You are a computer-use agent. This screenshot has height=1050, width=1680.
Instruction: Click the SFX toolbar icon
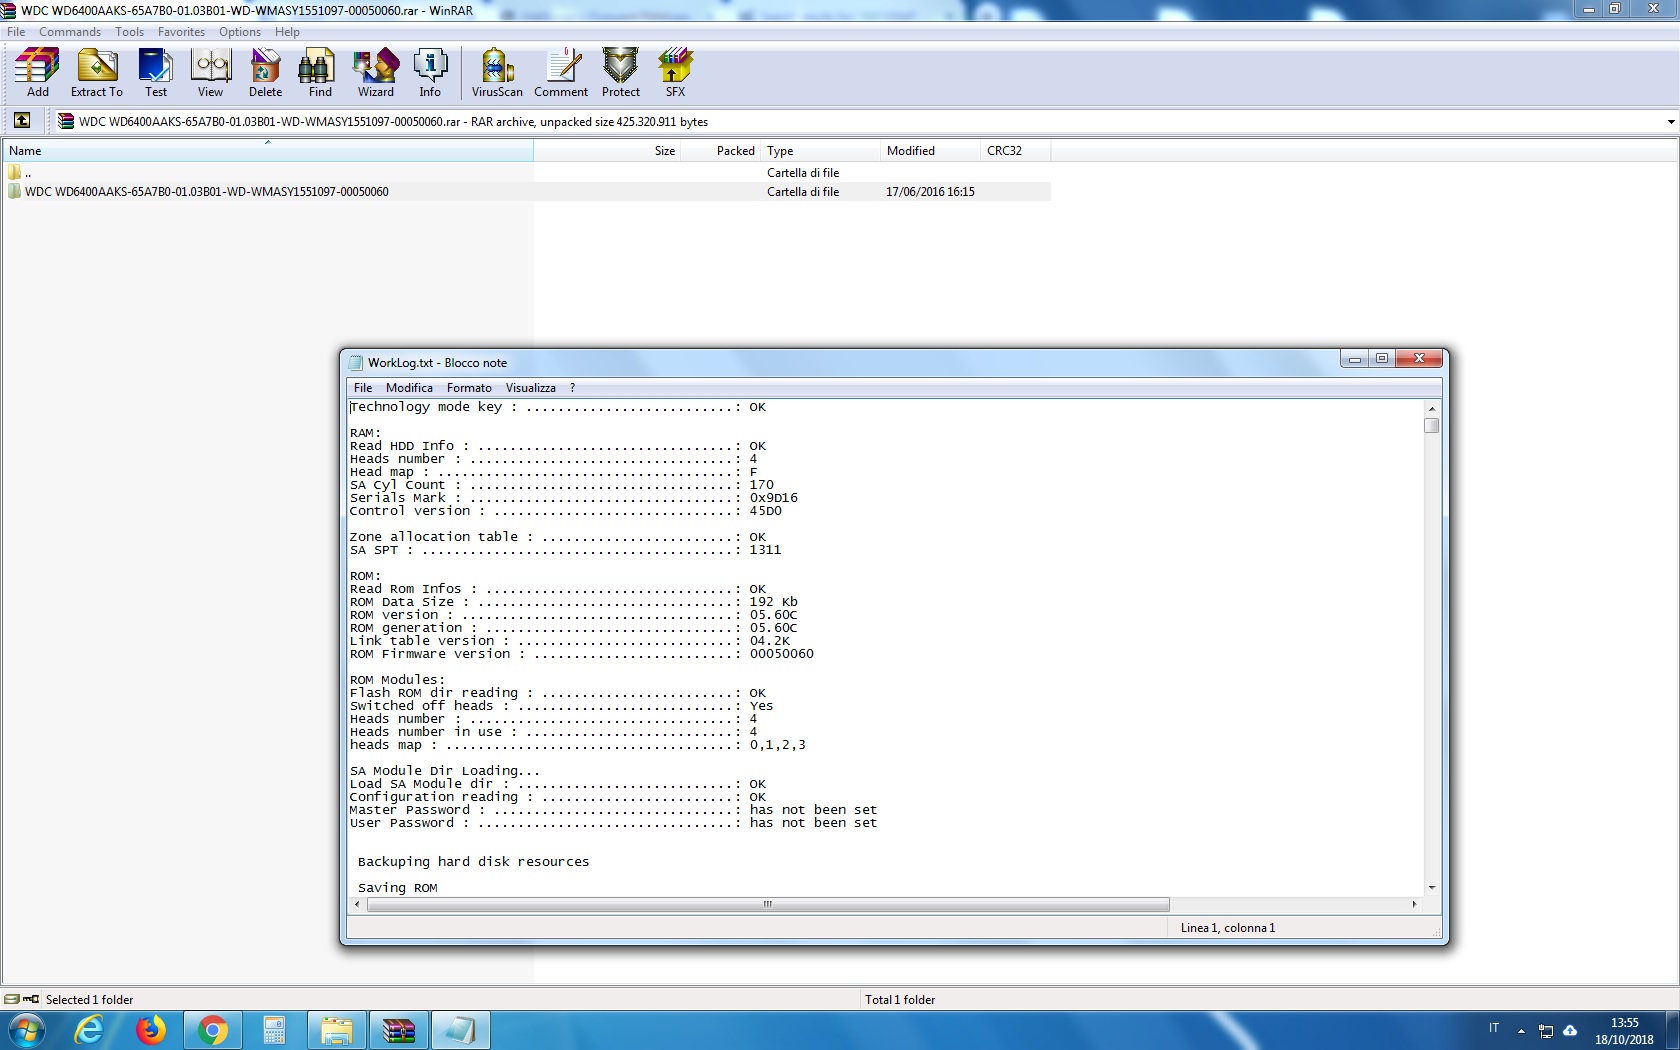676,72
